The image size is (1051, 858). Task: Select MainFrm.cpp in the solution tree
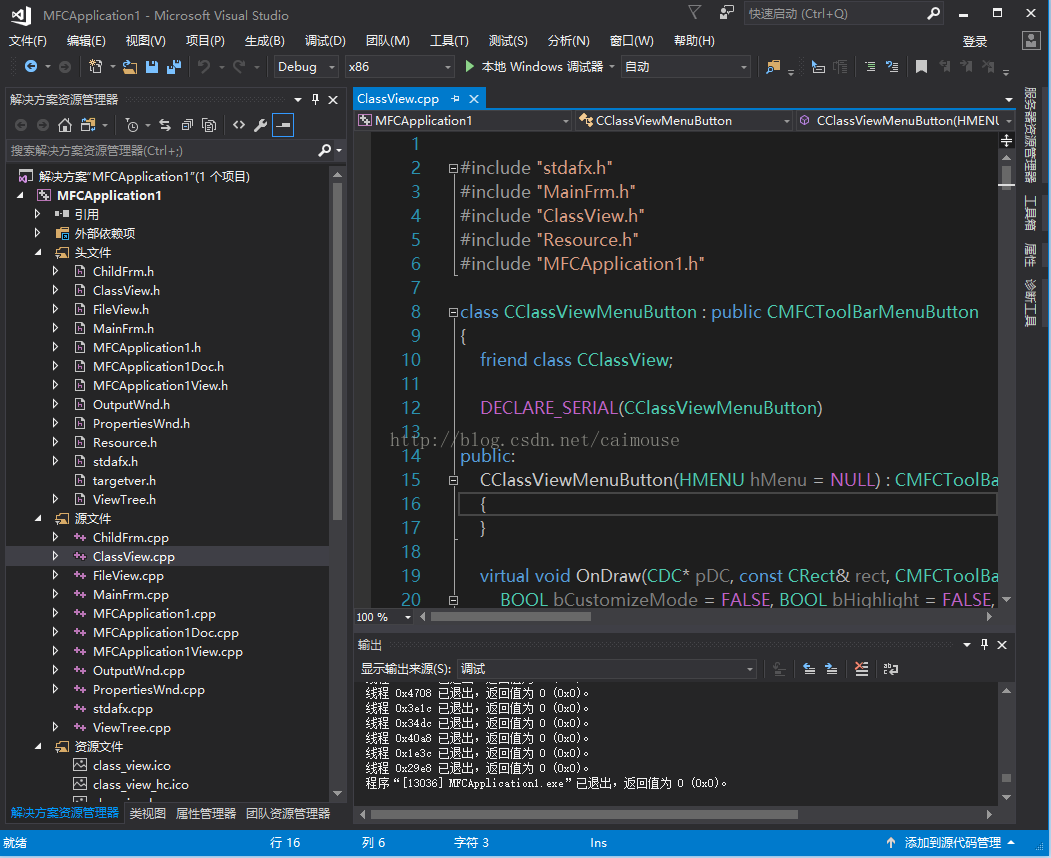click(x=131, y=595)
